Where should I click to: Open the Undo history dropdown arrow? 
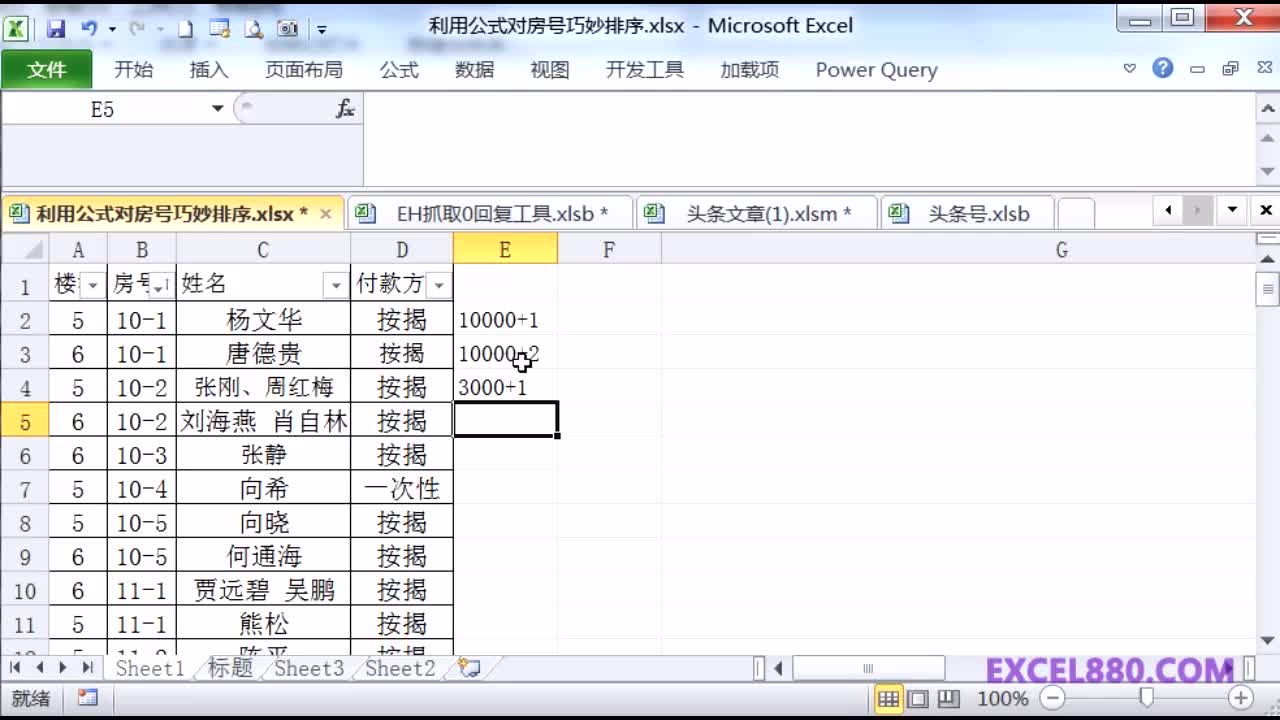(x=112, y=29)
